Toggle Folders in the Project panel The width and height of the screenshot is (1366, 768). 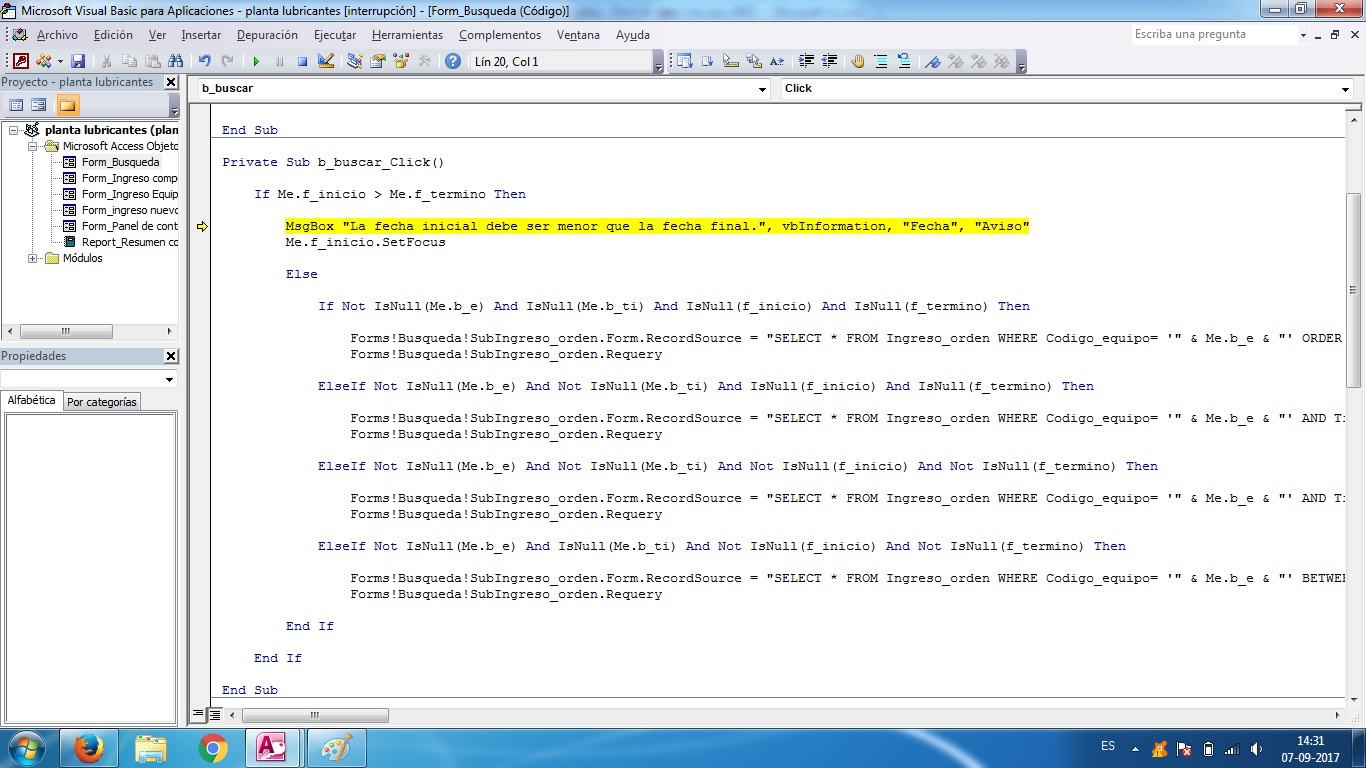(67, 105)
